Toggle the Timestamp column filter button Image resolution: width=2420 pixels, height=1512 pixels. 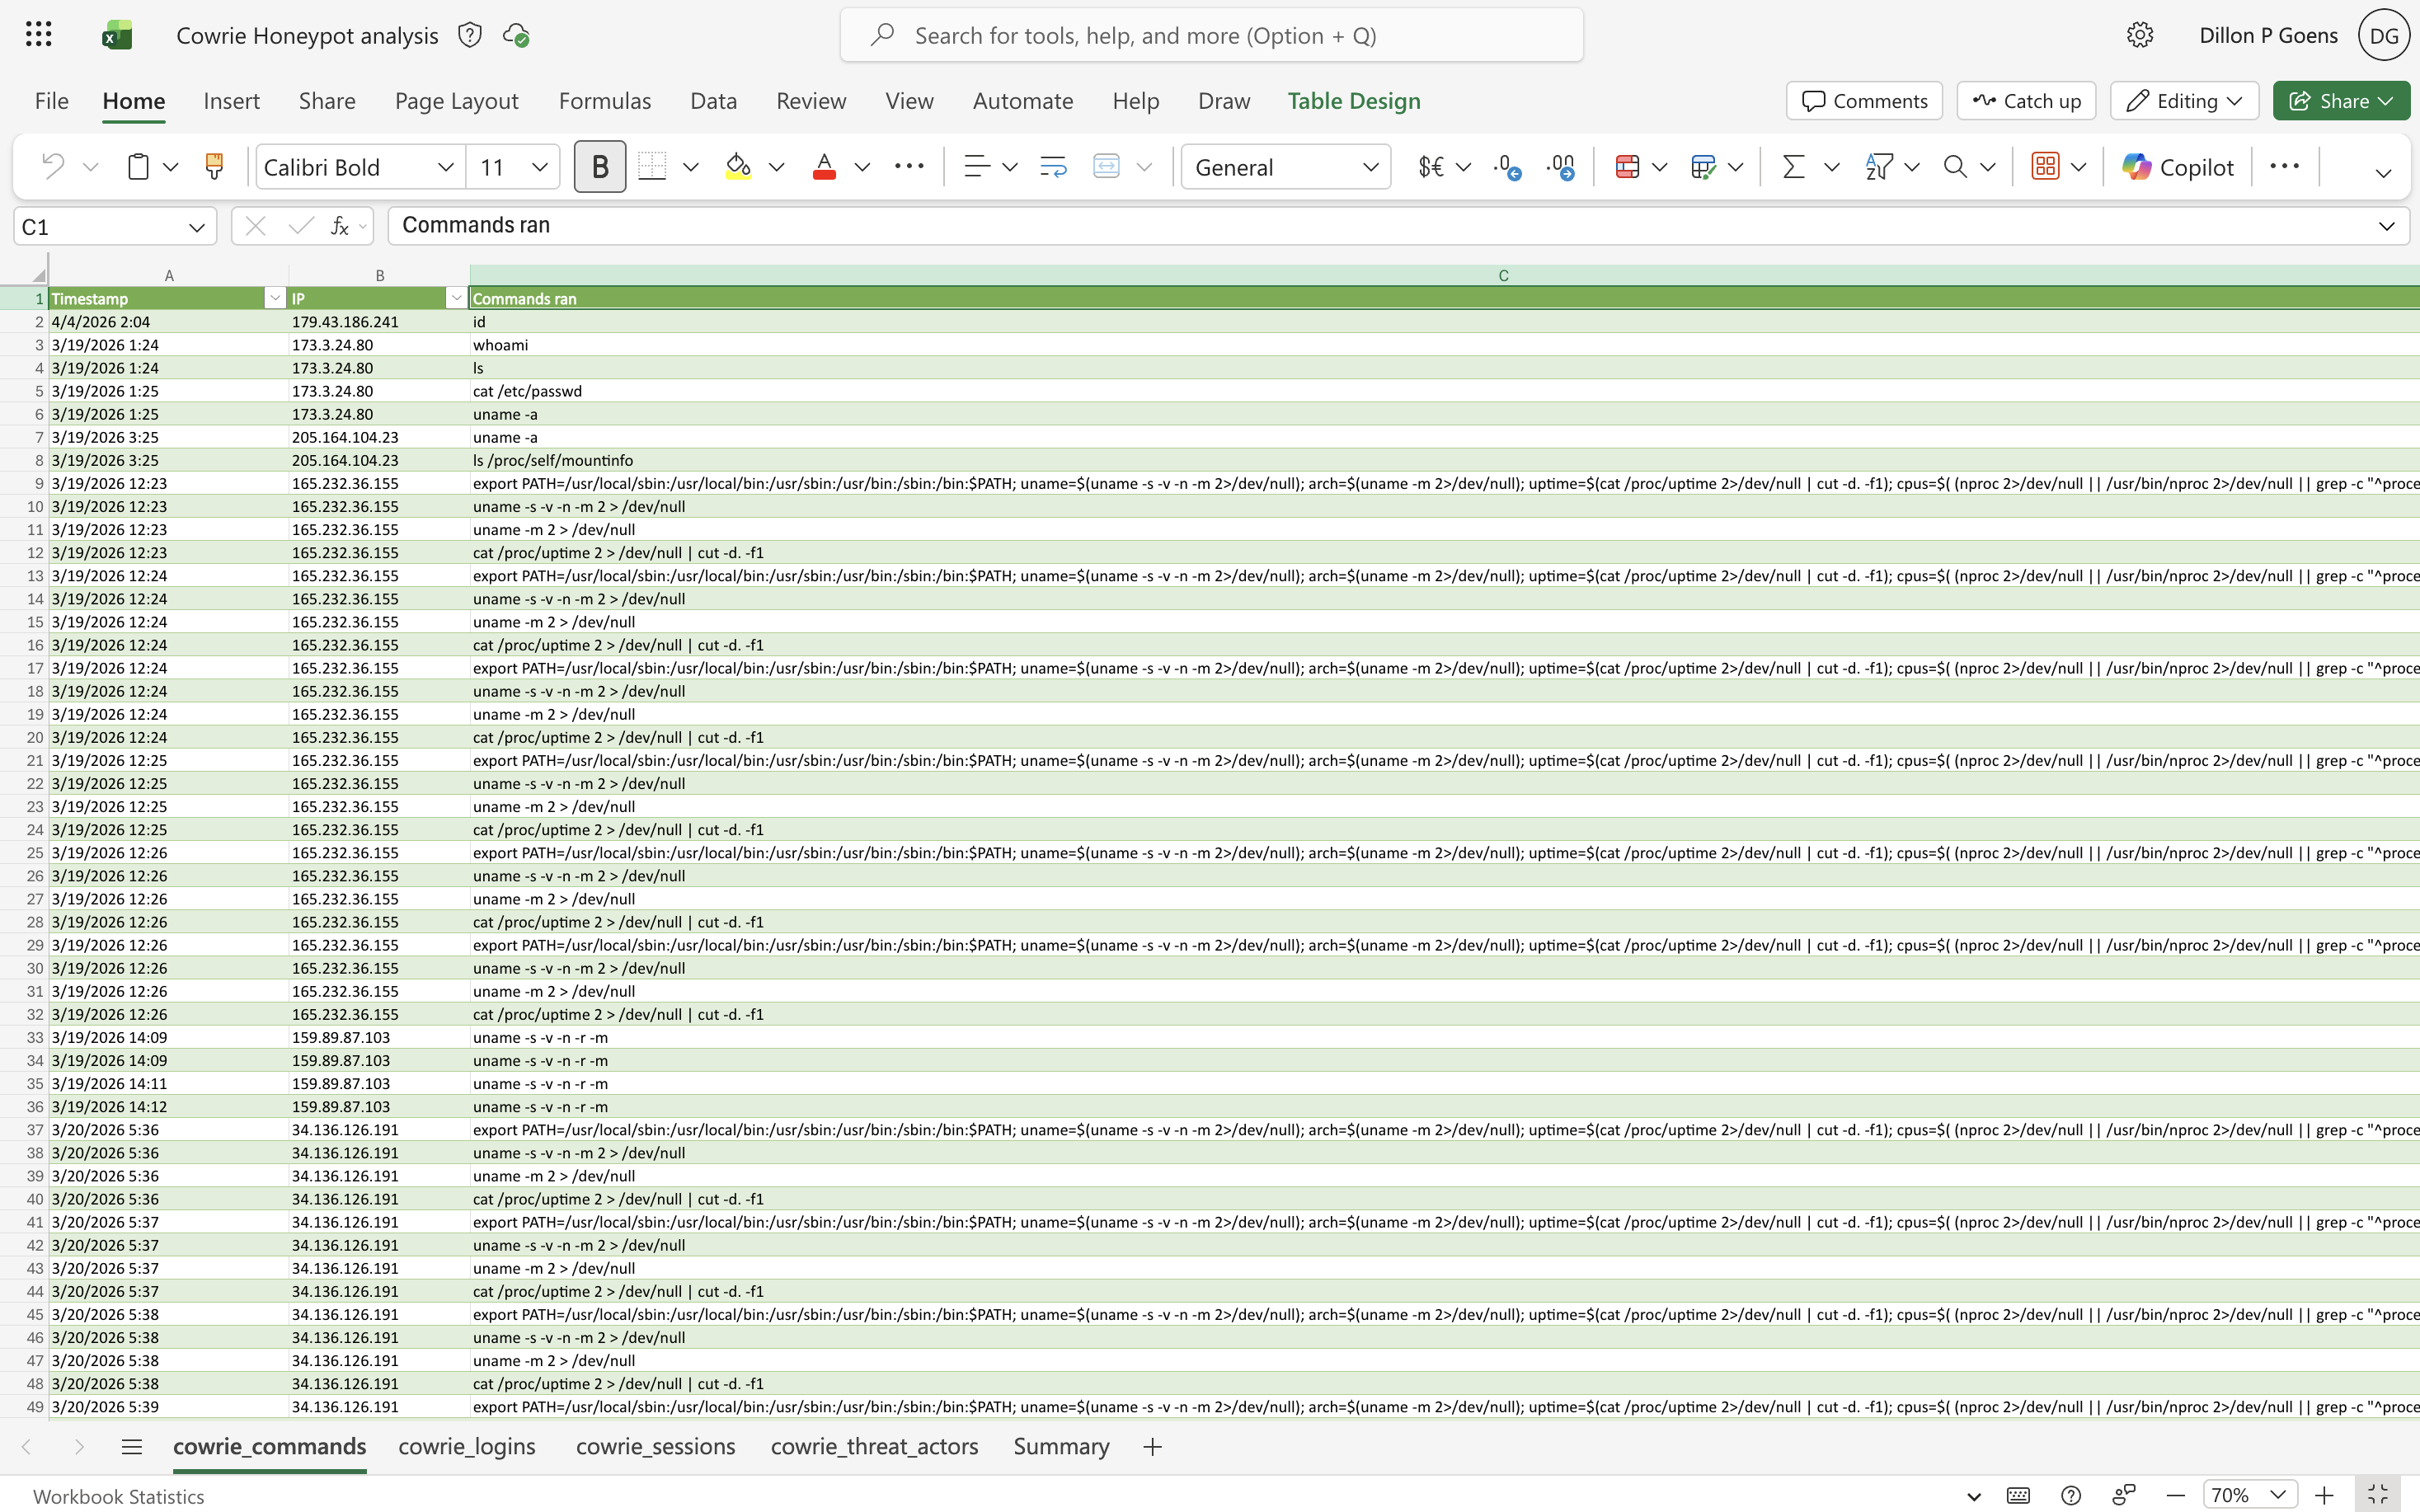[275, 298]
